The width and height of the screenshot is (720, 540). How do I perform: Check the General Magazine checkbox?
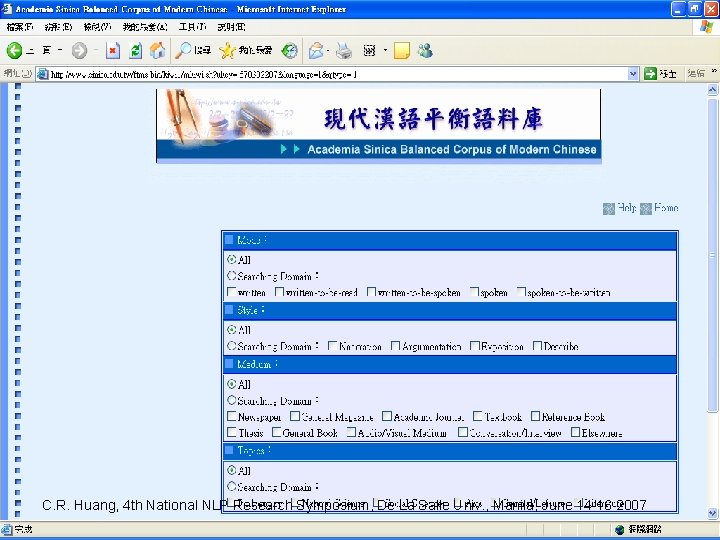(295, 416)
